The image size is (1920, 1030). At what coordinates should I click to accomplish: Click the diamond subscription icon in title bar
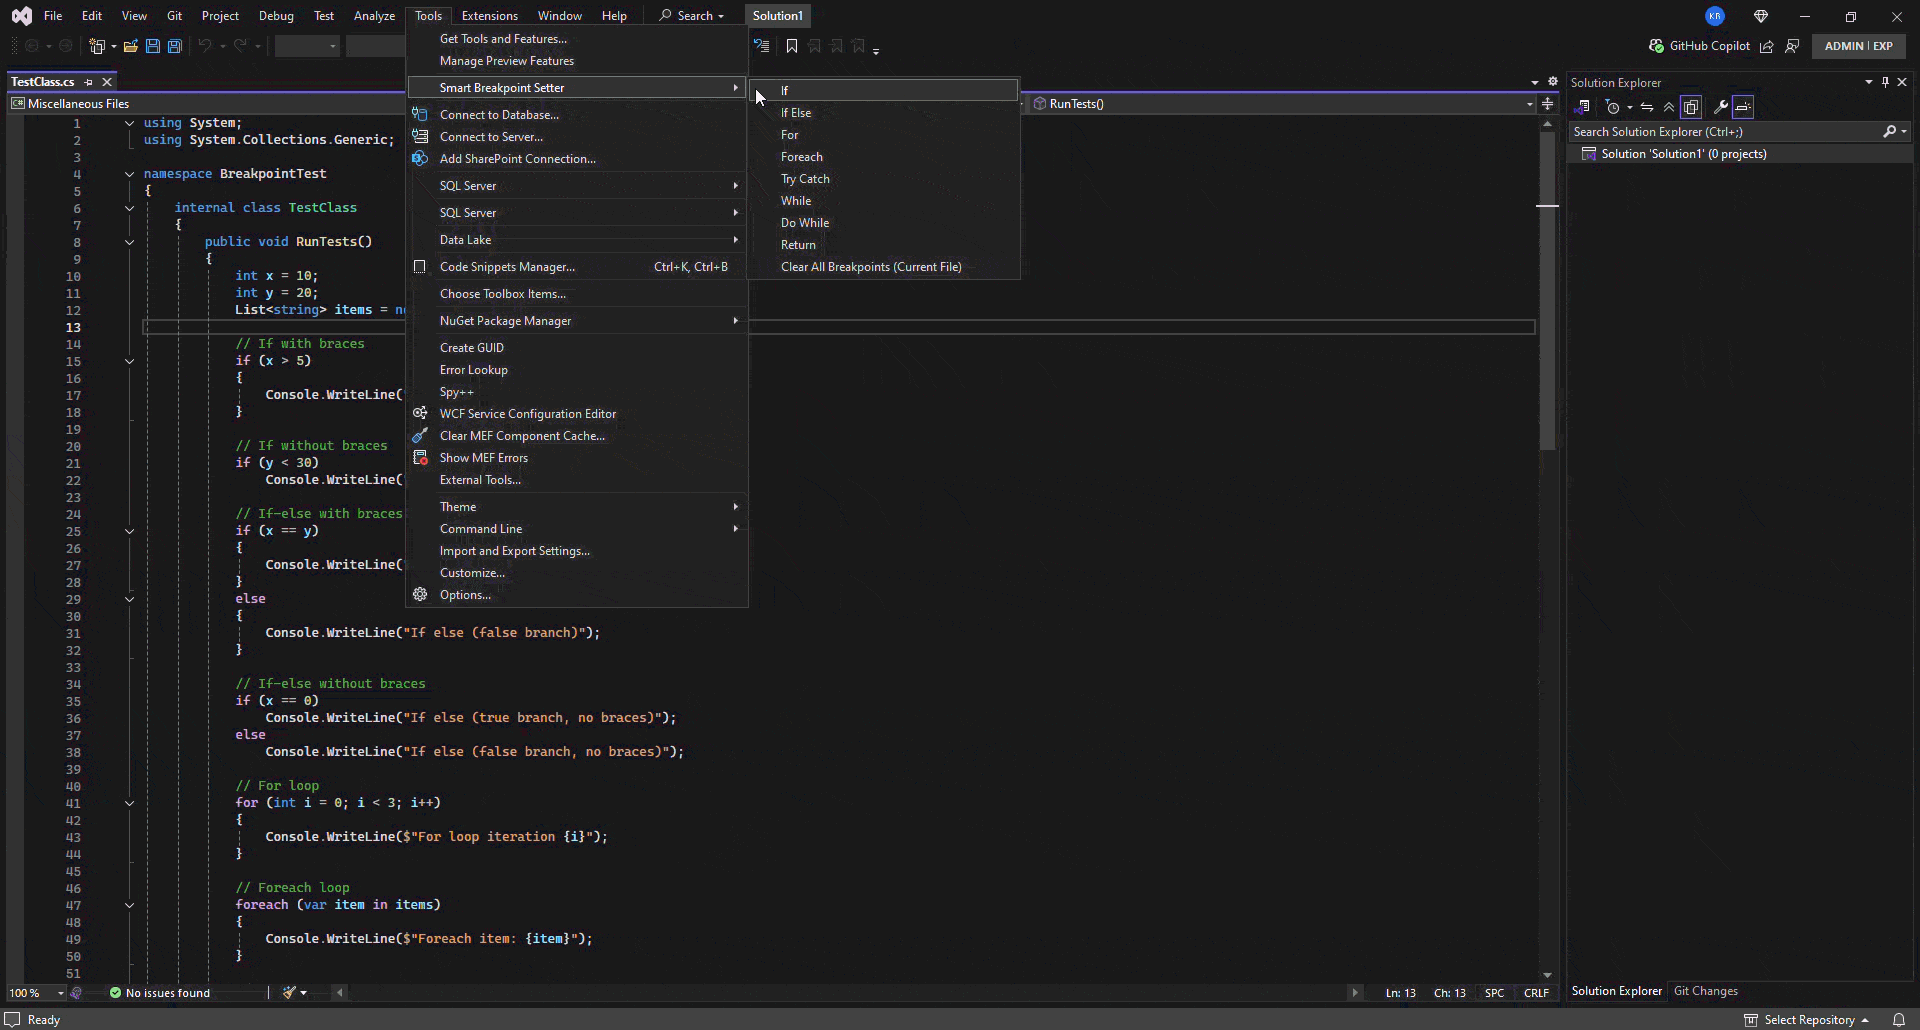[1761, 16]
